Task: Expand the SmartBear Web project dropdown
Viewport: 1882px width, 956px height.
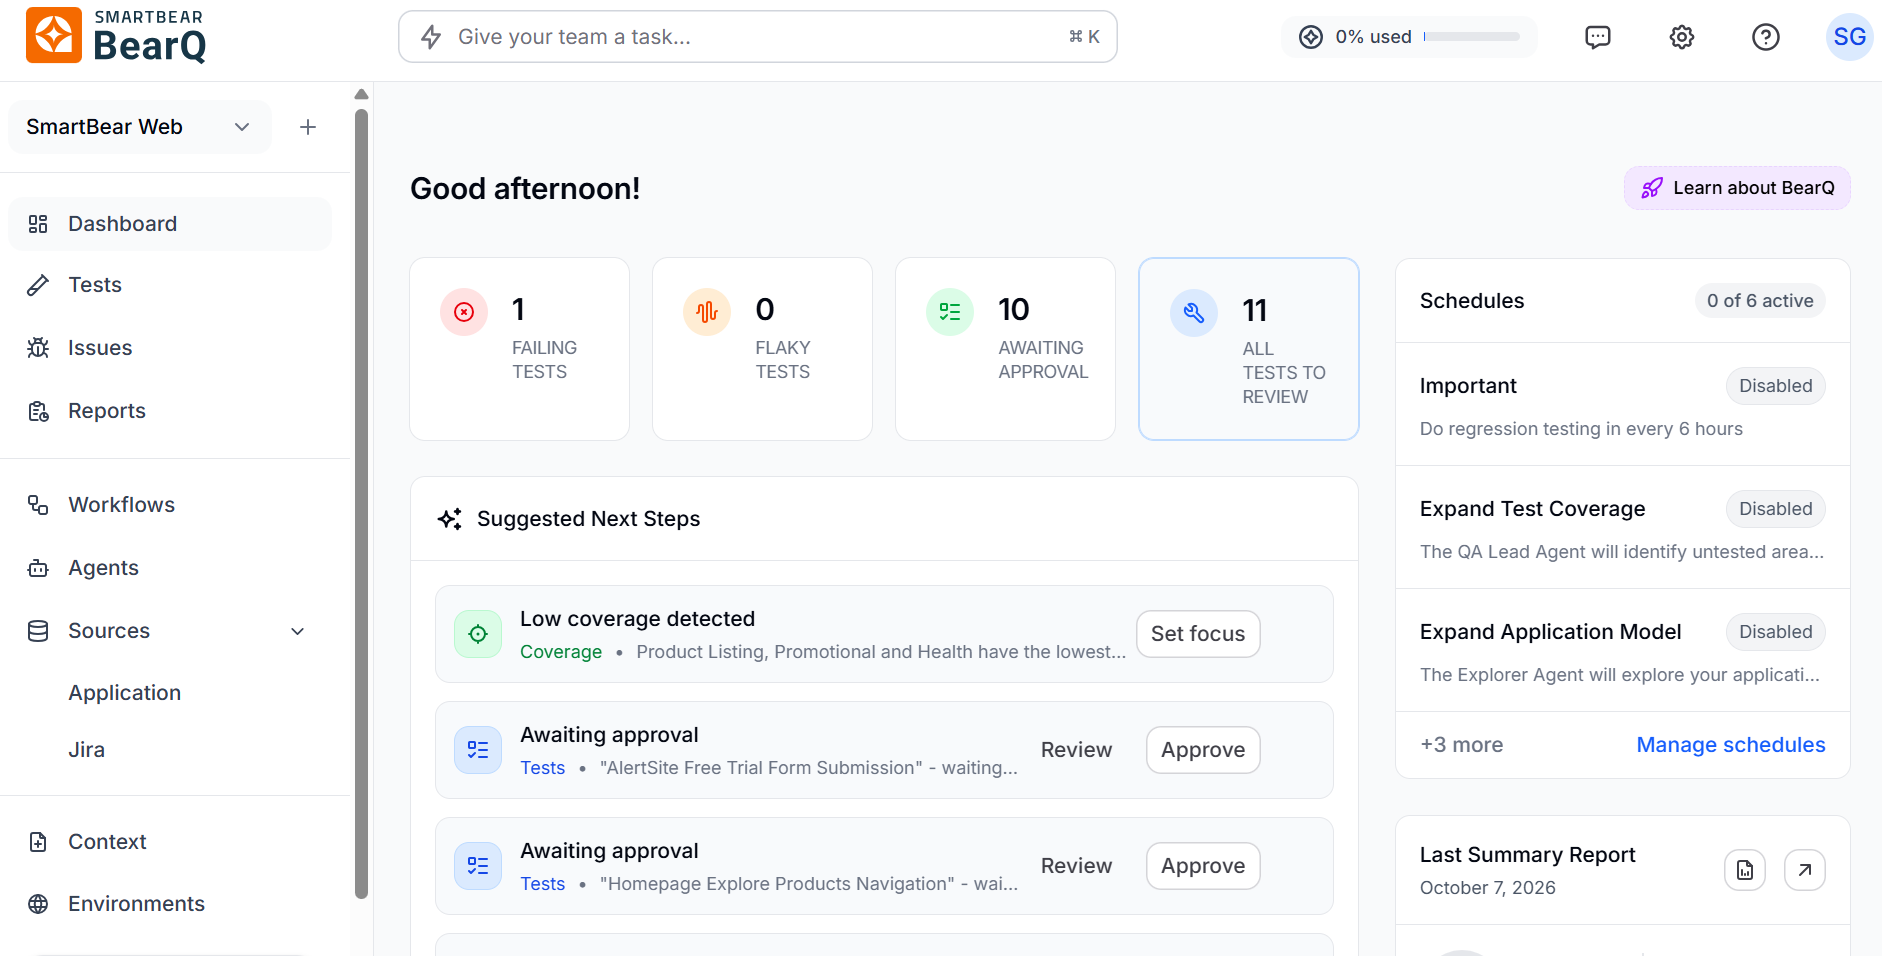Action: [140, 127]
